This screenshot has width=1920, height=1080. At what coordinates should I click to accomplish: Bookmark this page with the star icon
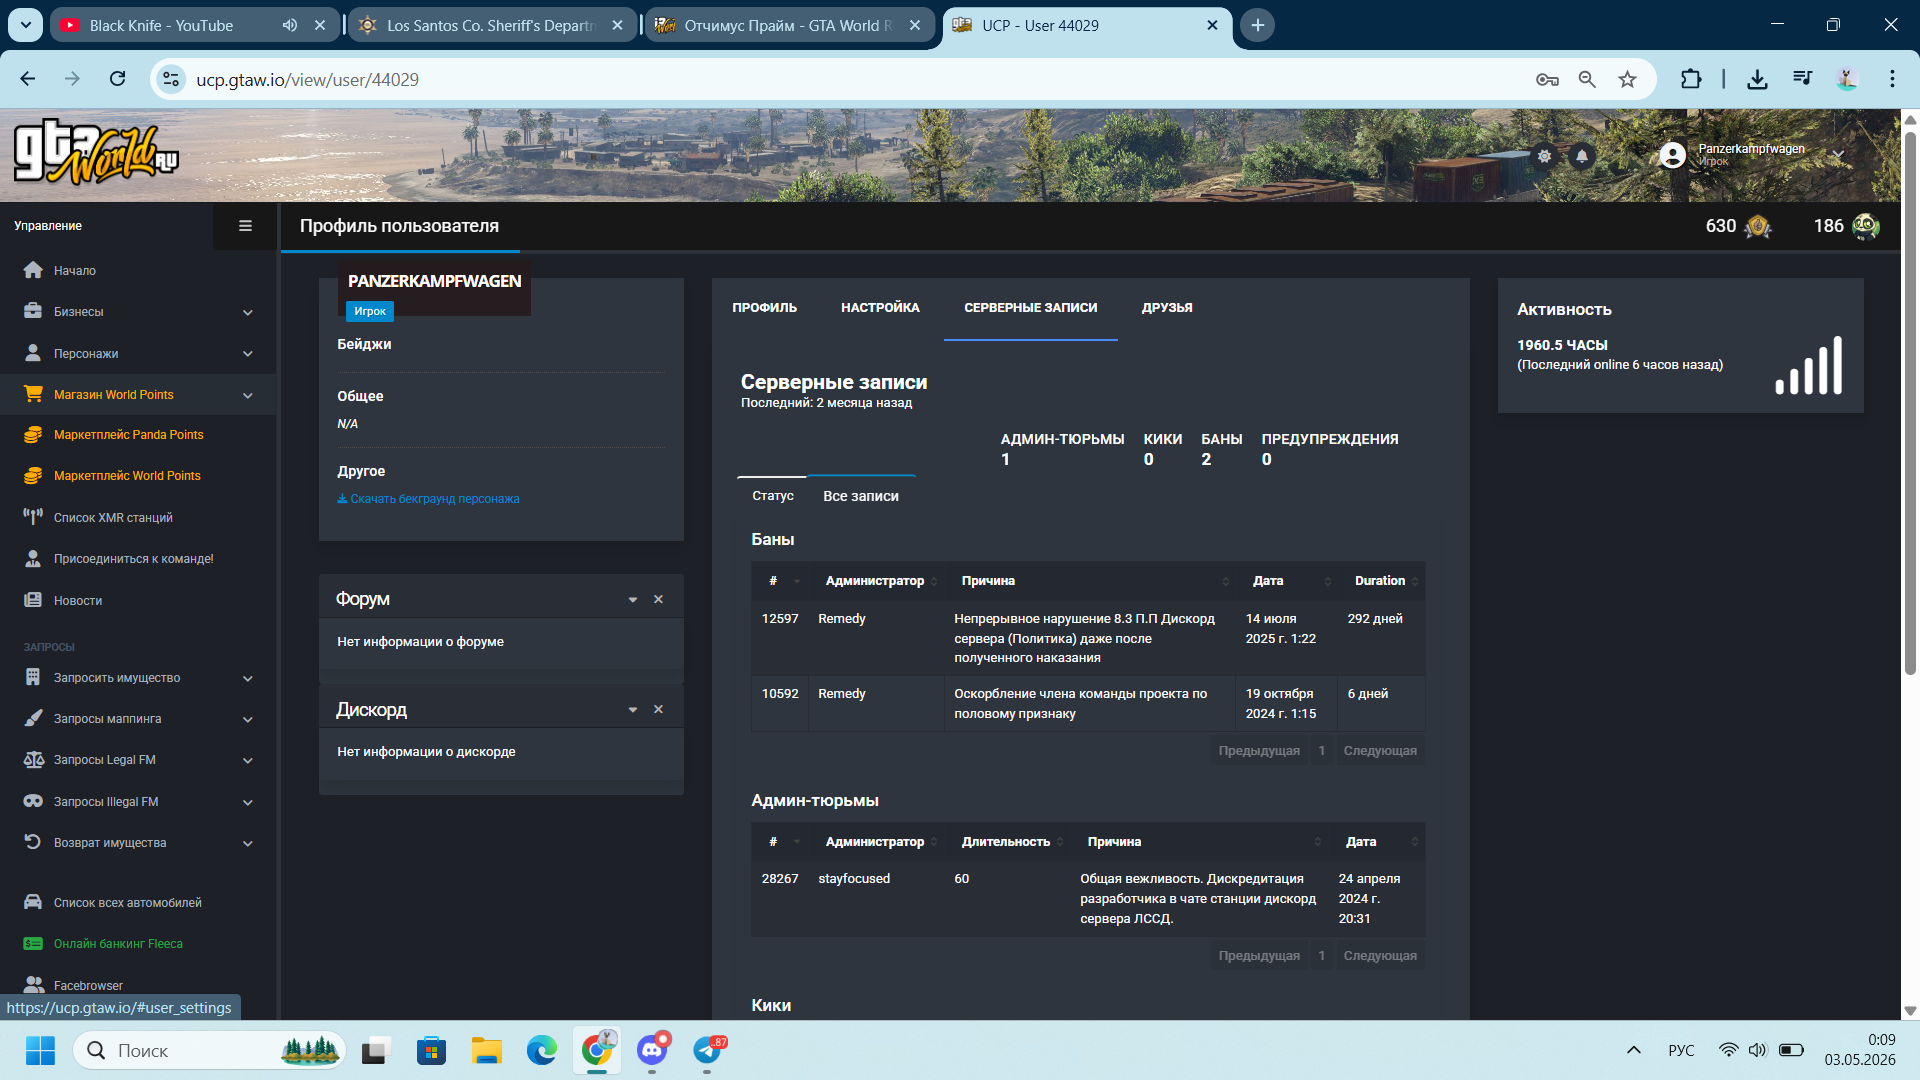pyautogui.click(x=1628, y=79)
